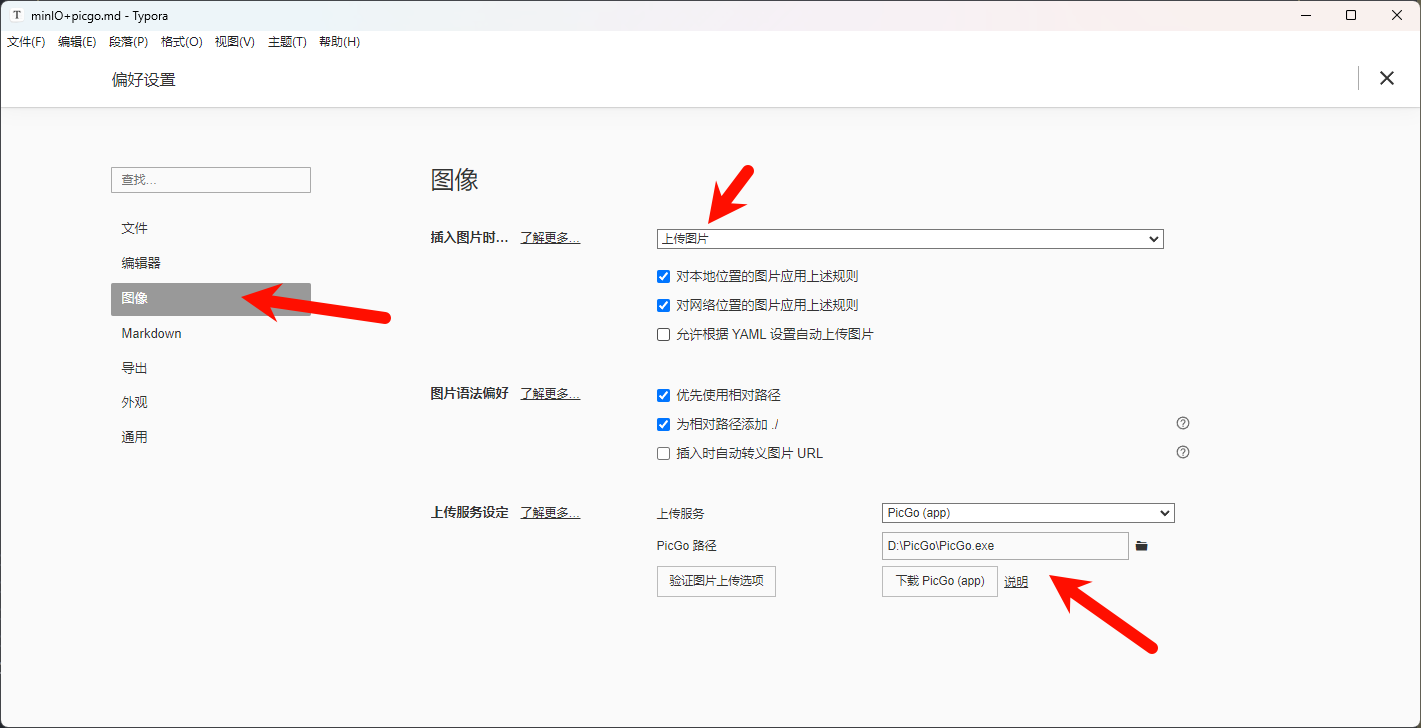Click the Typora app icon in title bar

16,15
